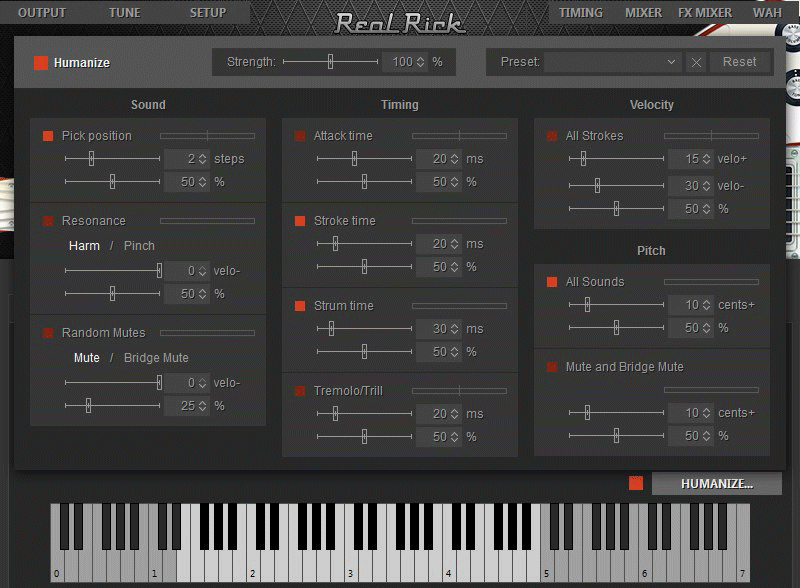Adjust the Resonance percent slider

(112, 293)
